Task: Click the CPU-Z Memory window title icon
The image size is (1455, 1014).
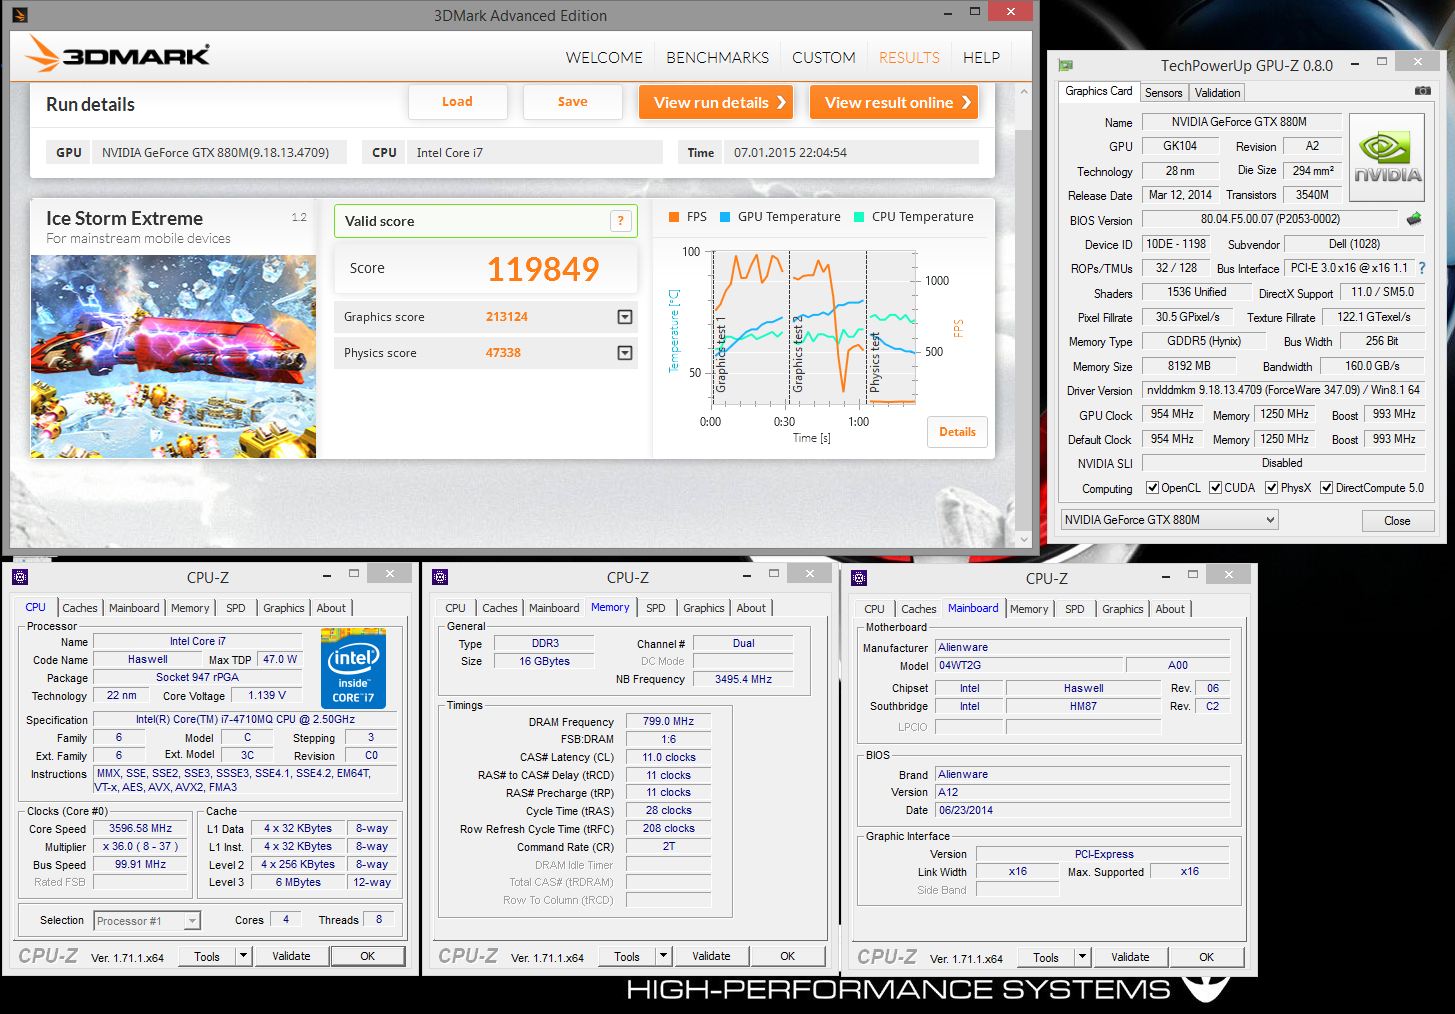Action: tap(440, 577)
